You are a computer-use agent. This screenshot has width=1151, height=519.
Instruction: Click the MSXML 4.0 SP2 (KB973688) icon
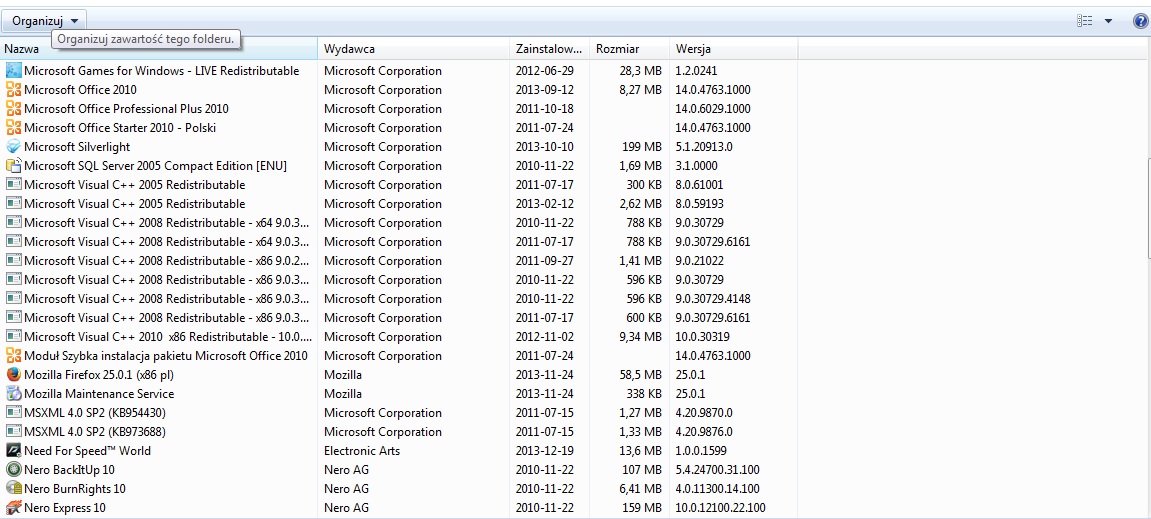(13, 432)
